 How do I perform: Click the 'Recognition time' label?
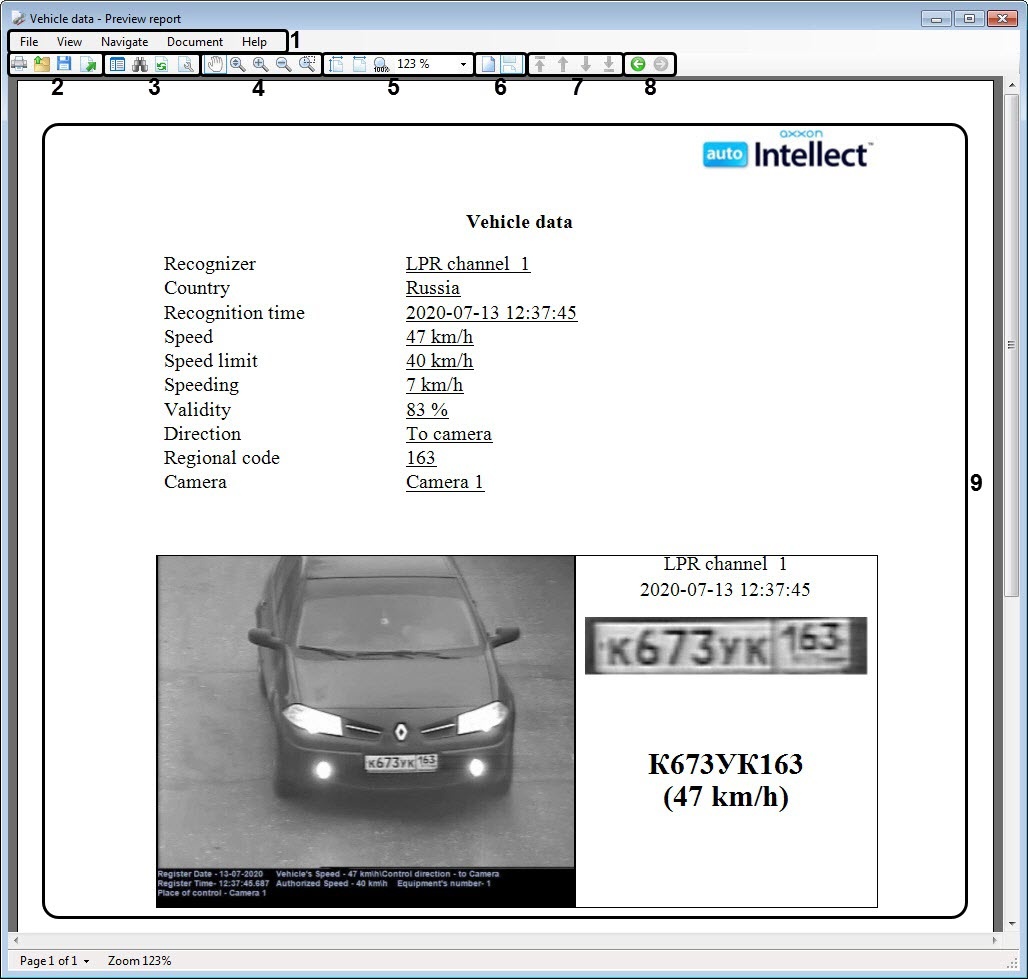tap(234, 313)
